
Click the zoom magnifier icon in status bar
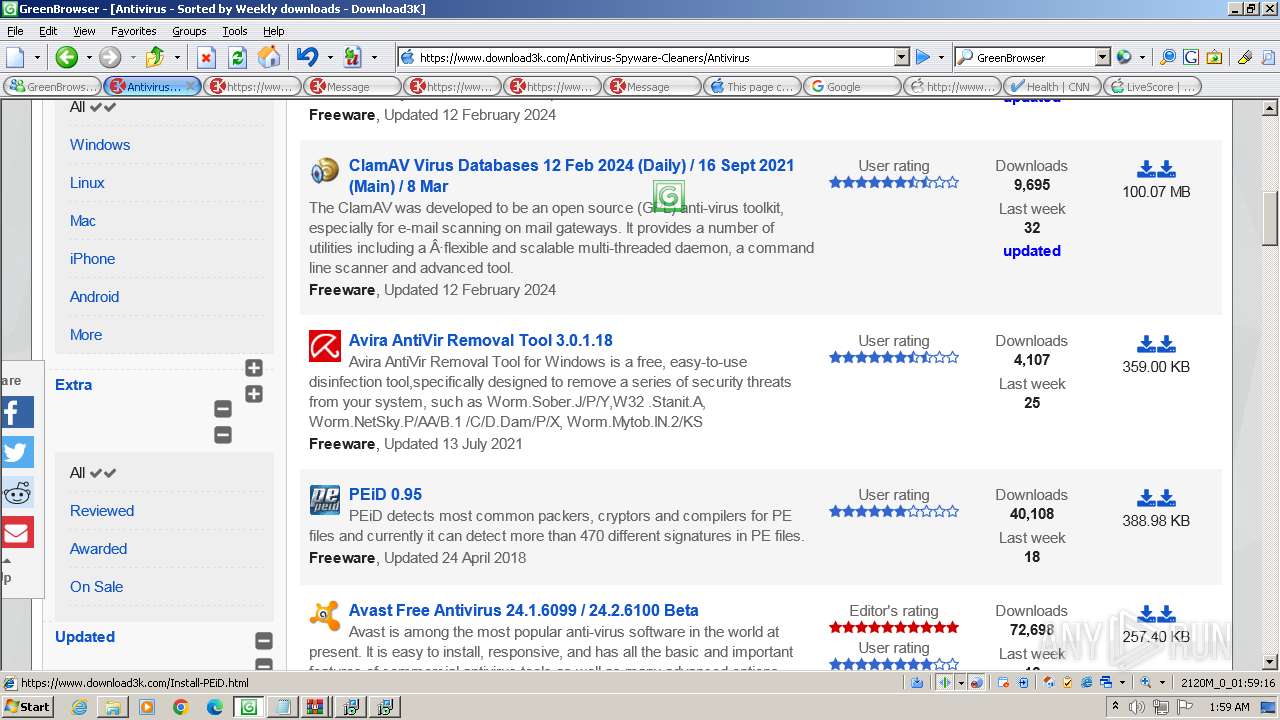coord(1146,682)
